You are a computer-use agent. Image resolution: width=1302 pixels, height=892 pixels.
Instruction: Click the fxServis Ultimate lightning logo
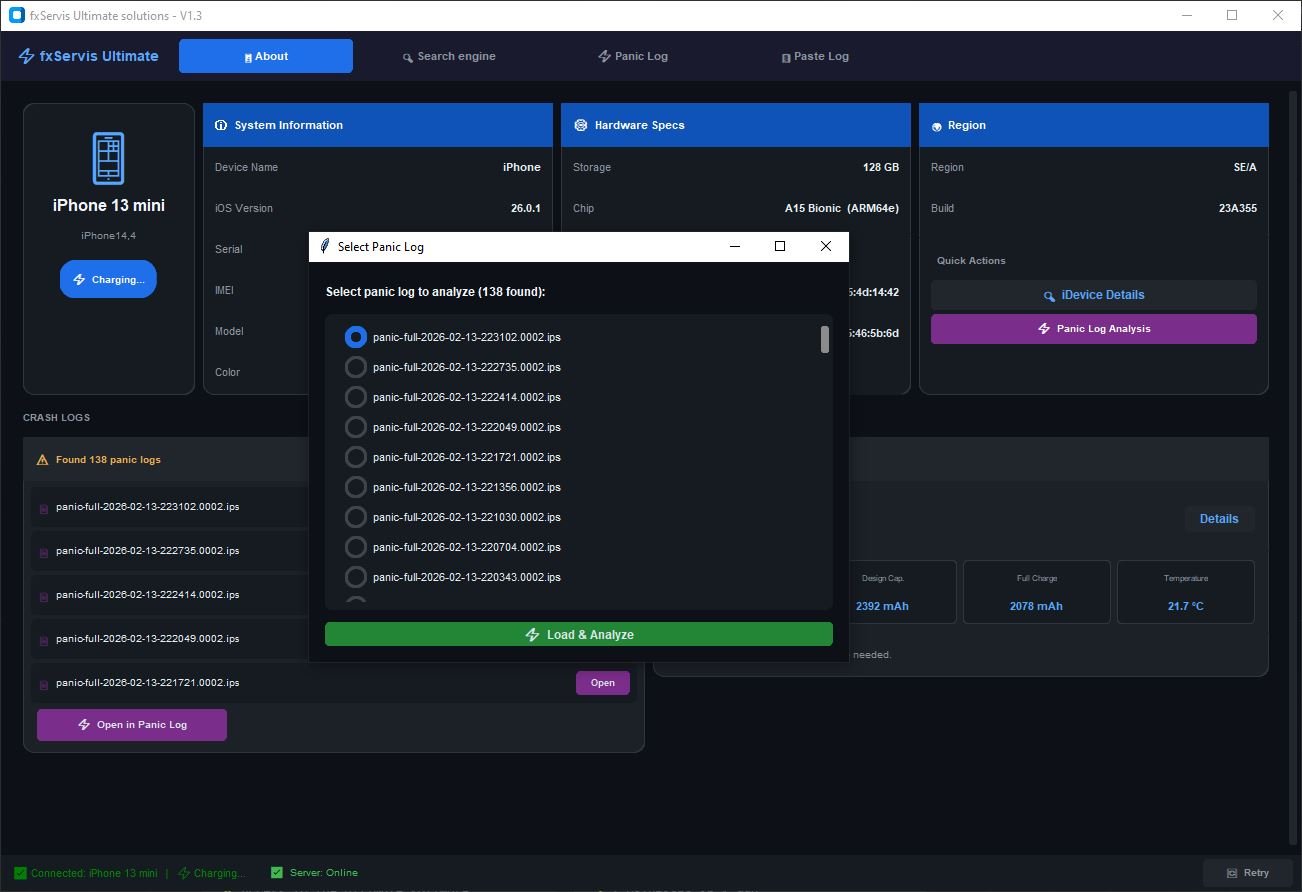[x=27, y=56]
